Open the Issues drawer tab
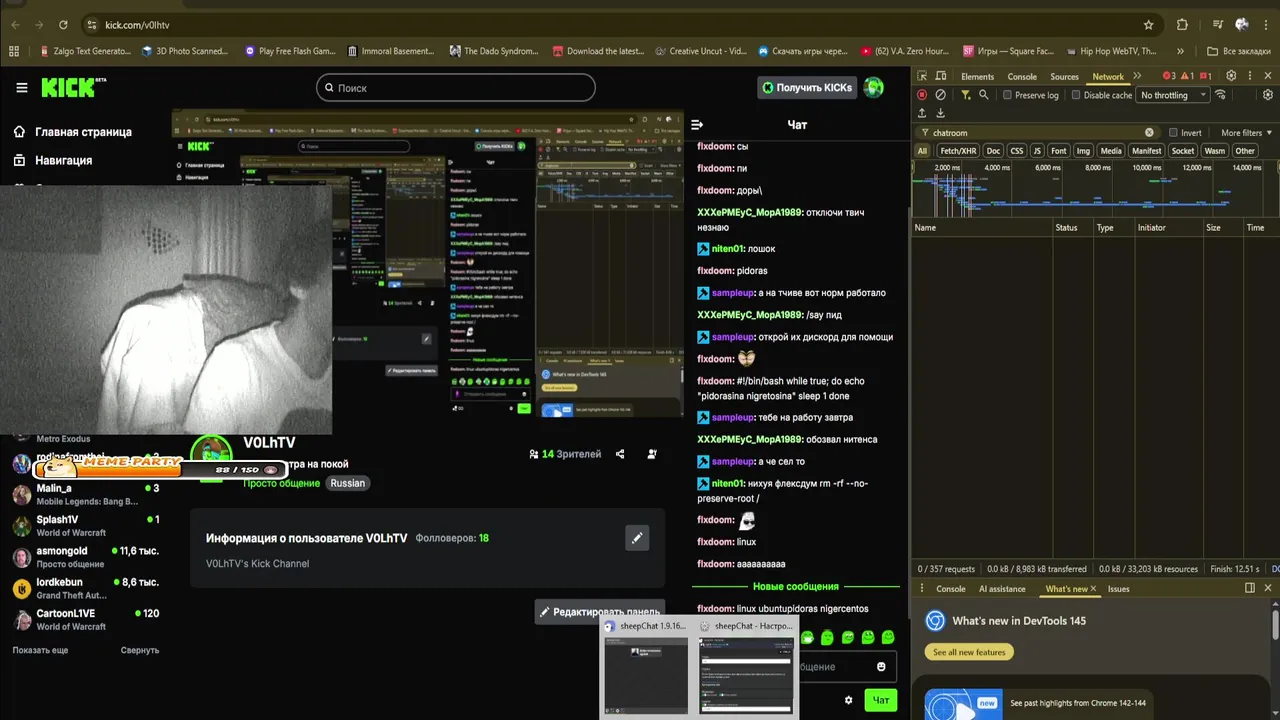Screen dimensions: 1280x720 point(1118,589)
